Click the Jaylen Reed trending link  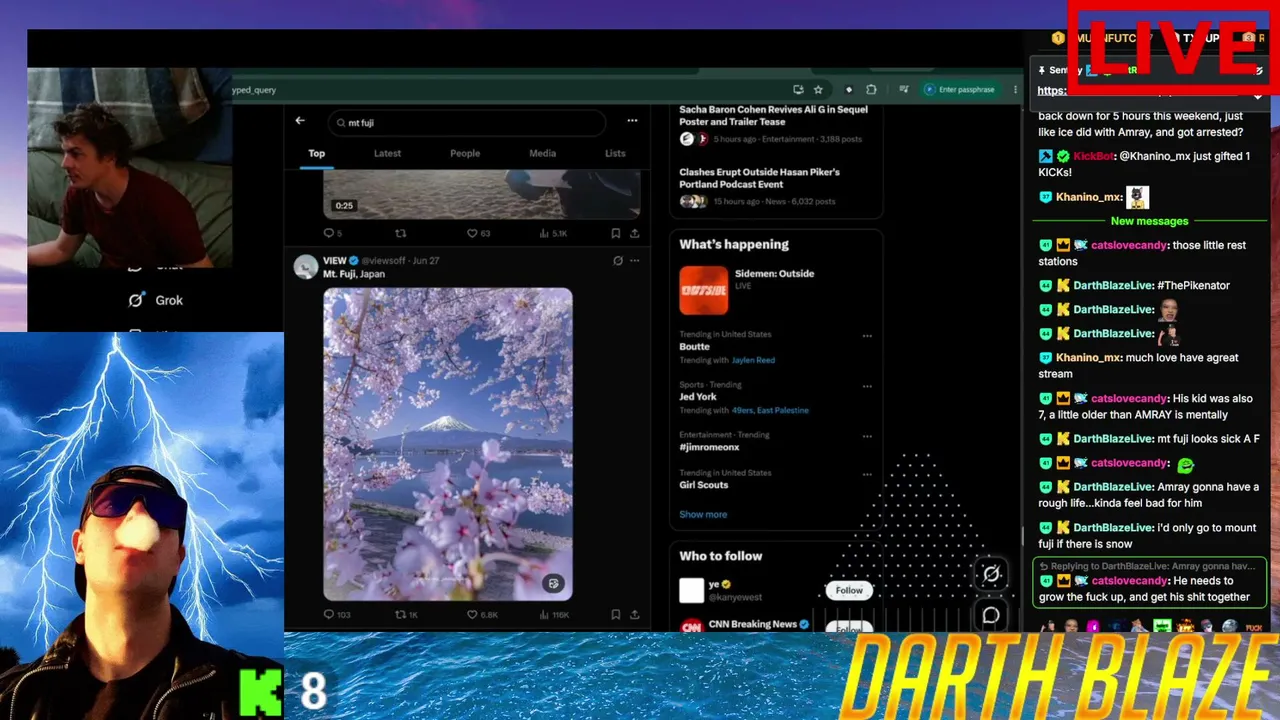click(753, 360)
